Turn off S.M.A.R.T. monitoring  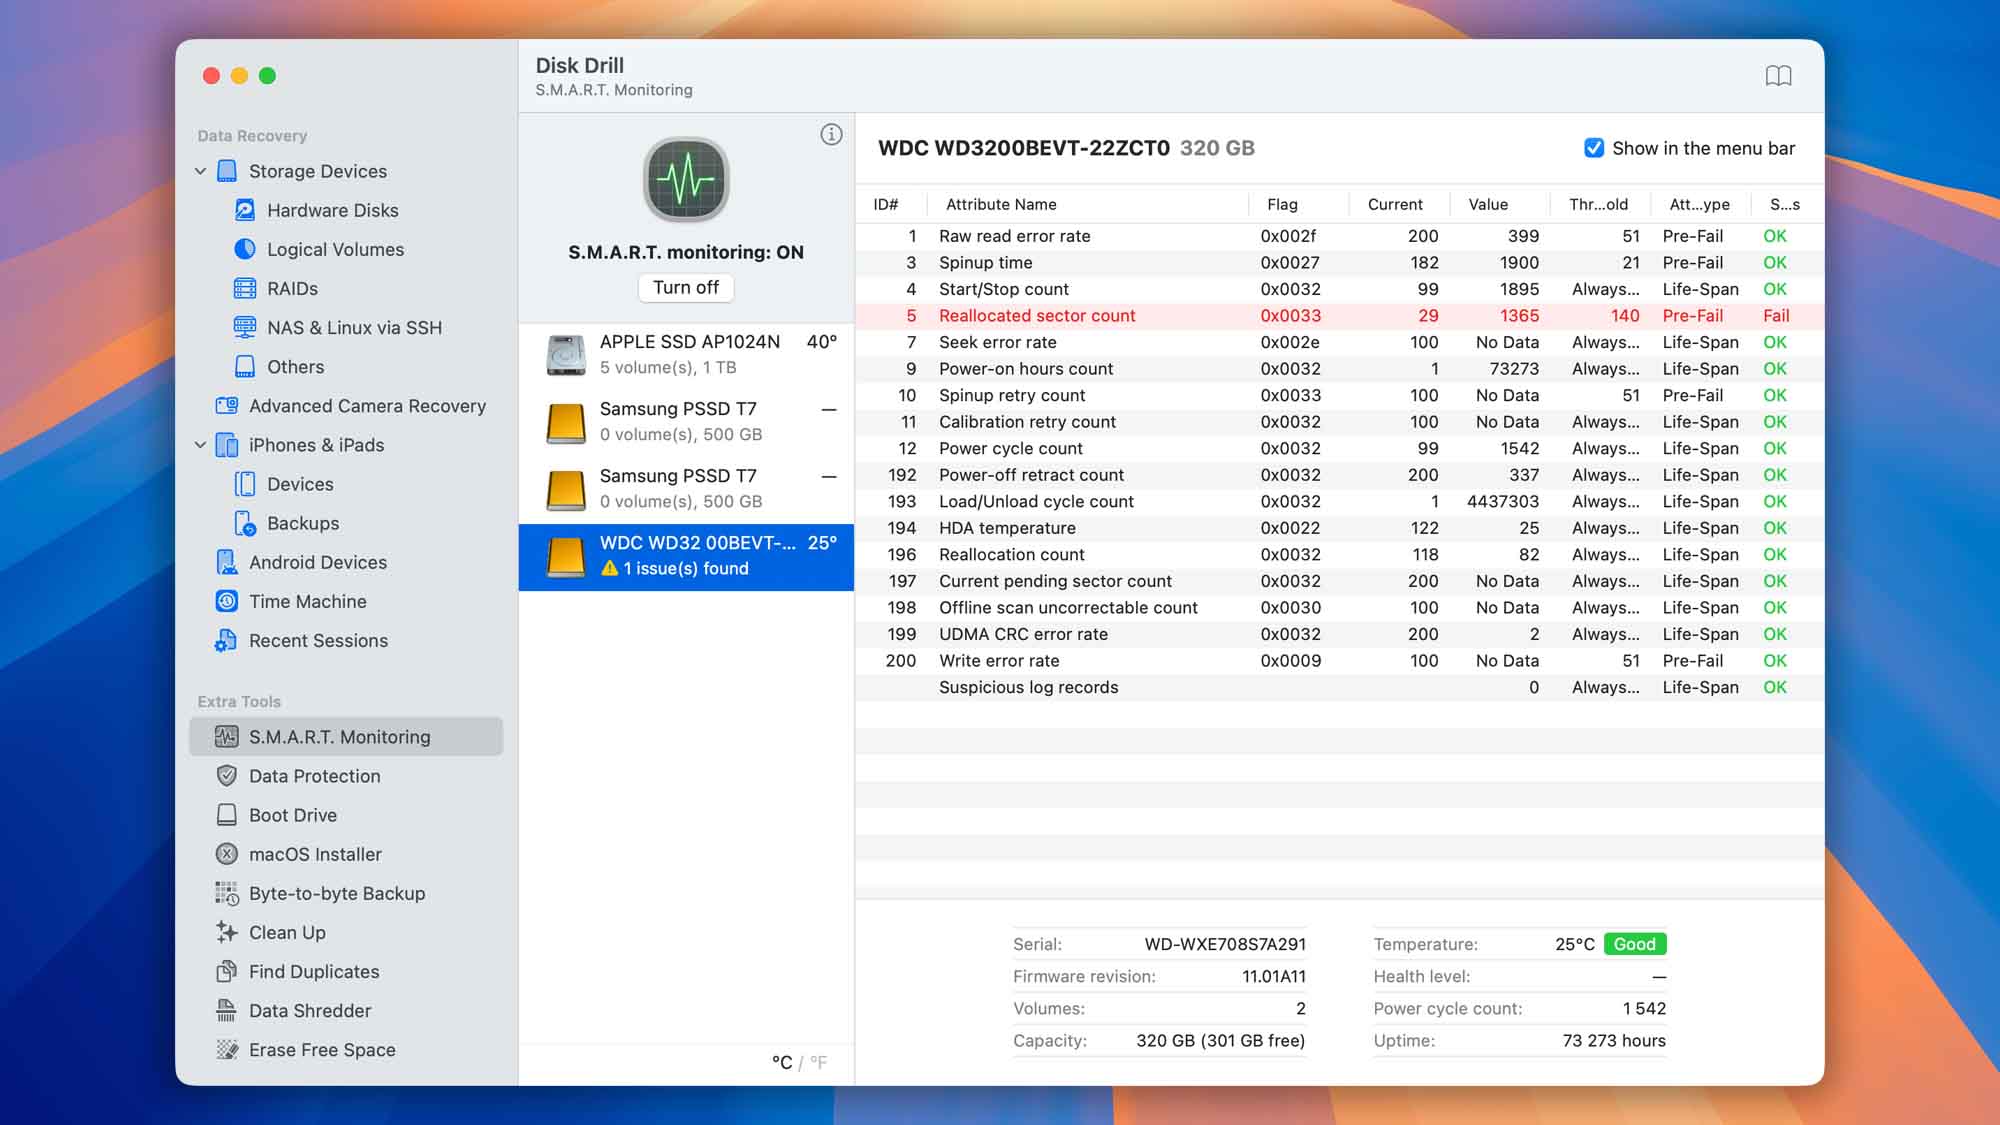(686, 288)
